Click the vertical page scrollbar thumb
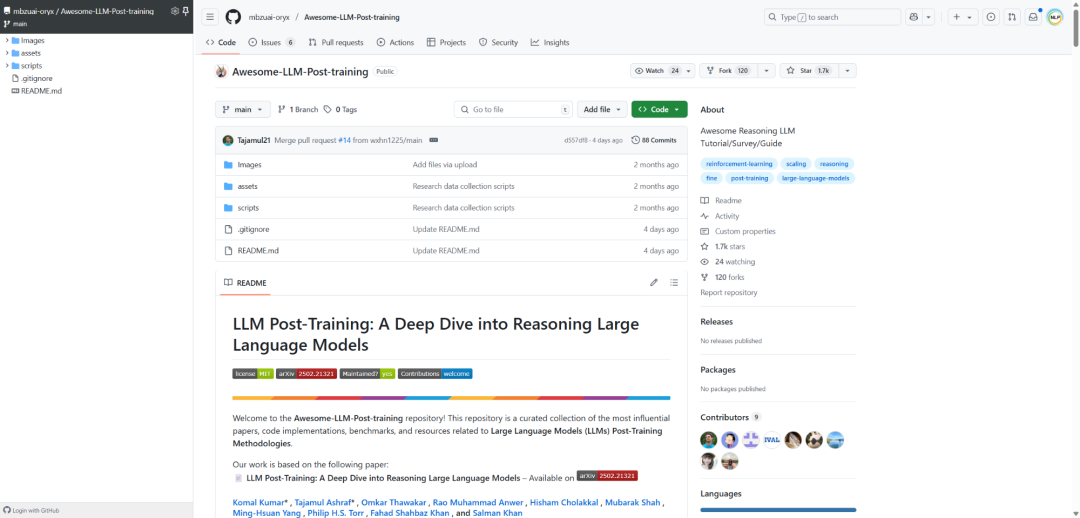Screen dimensions: 1080x518 [1076, 28]
